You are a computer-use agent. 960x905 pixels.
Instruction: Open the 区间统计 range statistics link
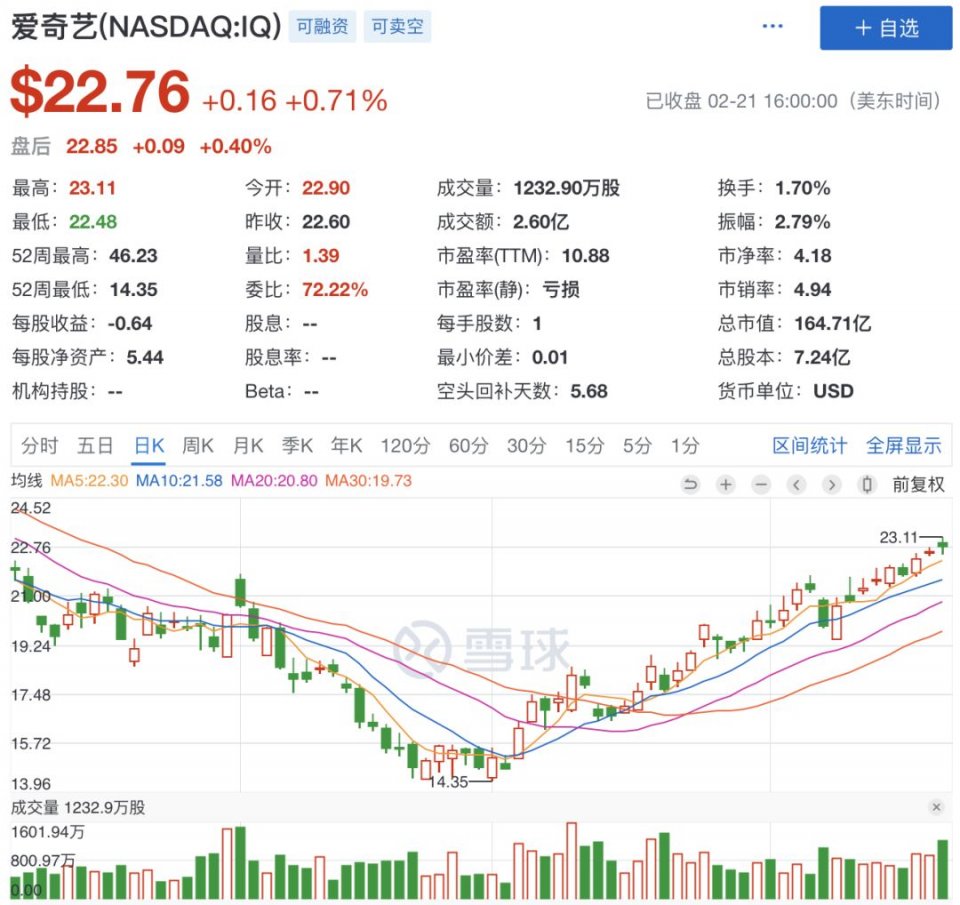point(809,446)
